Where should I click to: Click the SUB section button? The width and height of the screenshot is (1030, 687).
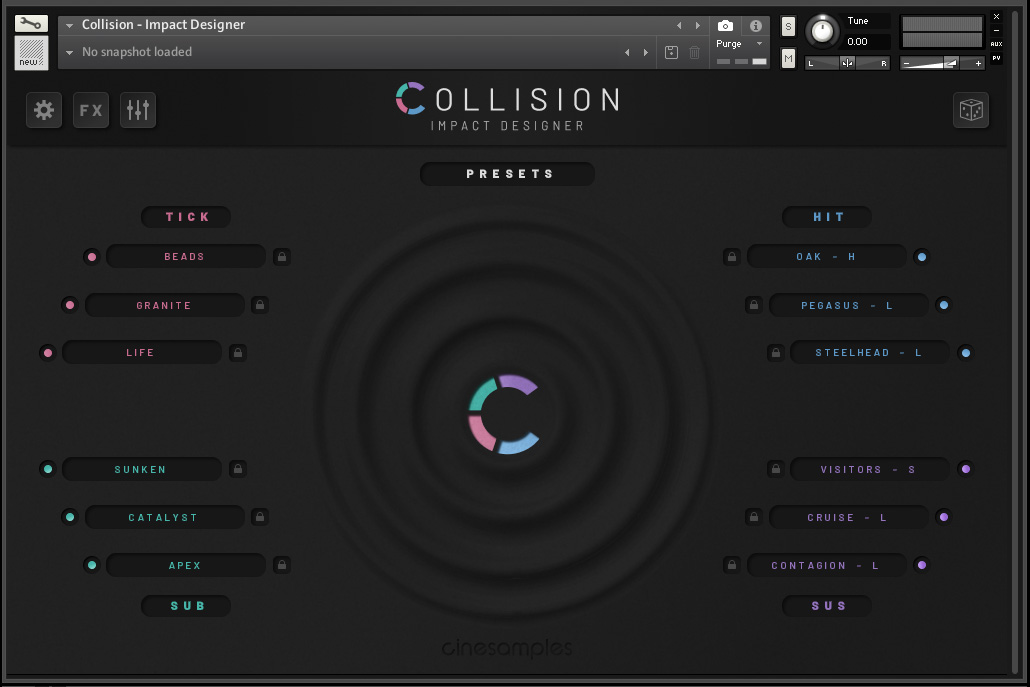(x=186, y=606)
